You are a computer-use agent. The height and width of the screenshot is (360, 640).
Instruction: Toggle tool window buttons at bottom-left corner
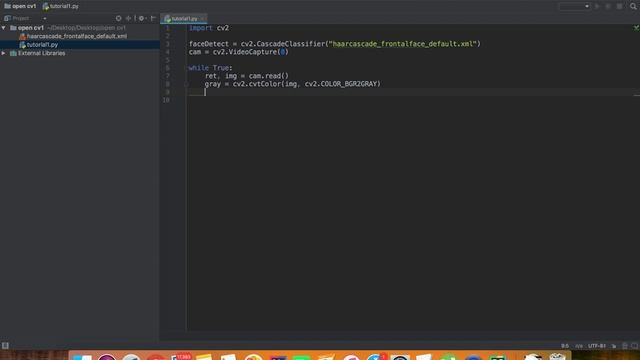tap(5, 346)
